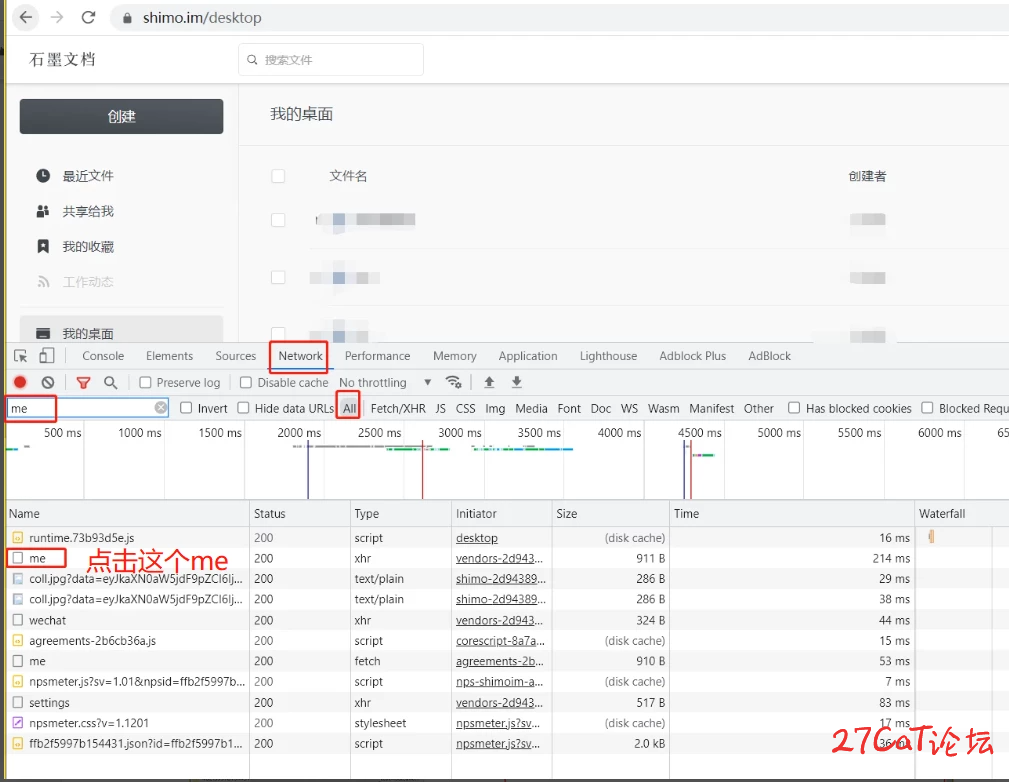The width and height of the screenshot is (1009, 782).
Task: Filter by Img requests
Action: [495, 408]
